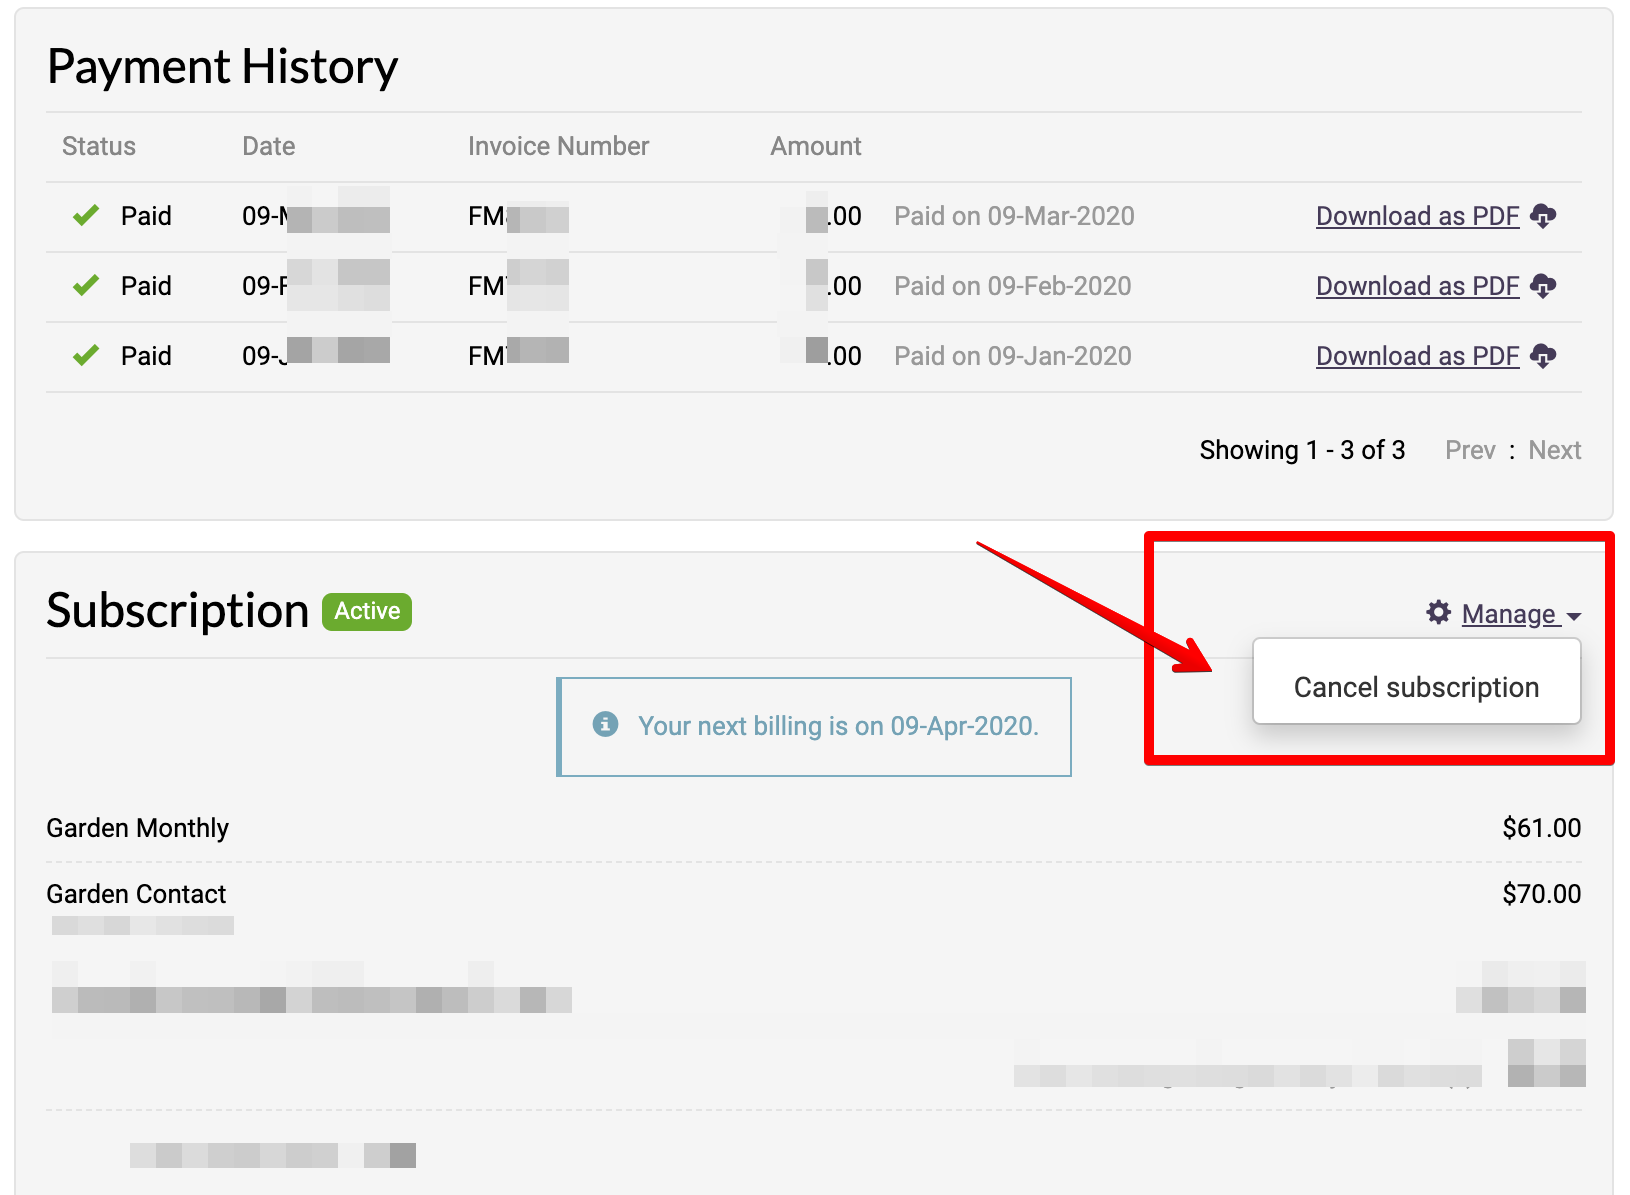Select 'Paid on 09-Mar-2020' text
Viewport: 1630px width, 1195px height.
click(1014, 216)
